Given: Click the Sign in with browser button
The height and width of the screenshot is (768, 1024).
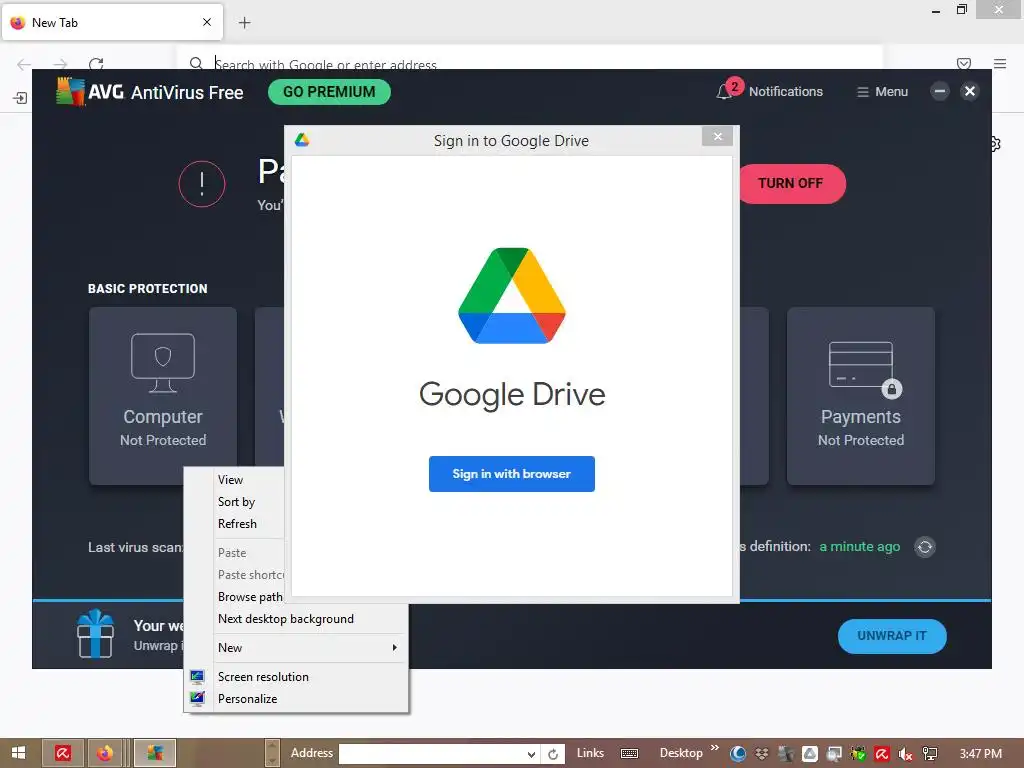Looking at the screenshot, I should 511,473.
